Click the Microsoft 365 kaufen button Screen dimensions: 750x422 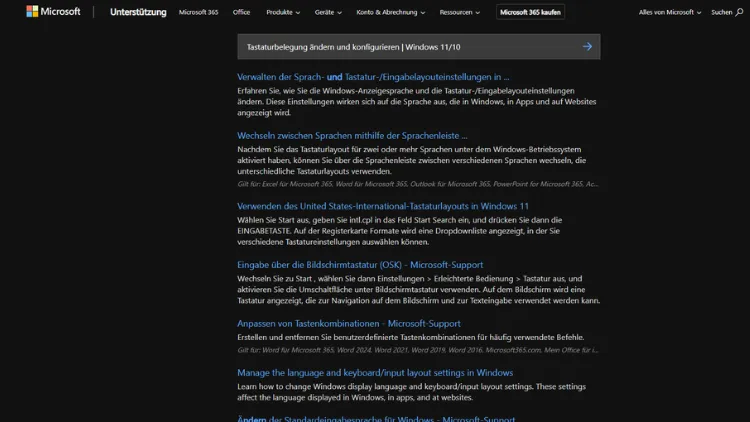pos(530,12)
